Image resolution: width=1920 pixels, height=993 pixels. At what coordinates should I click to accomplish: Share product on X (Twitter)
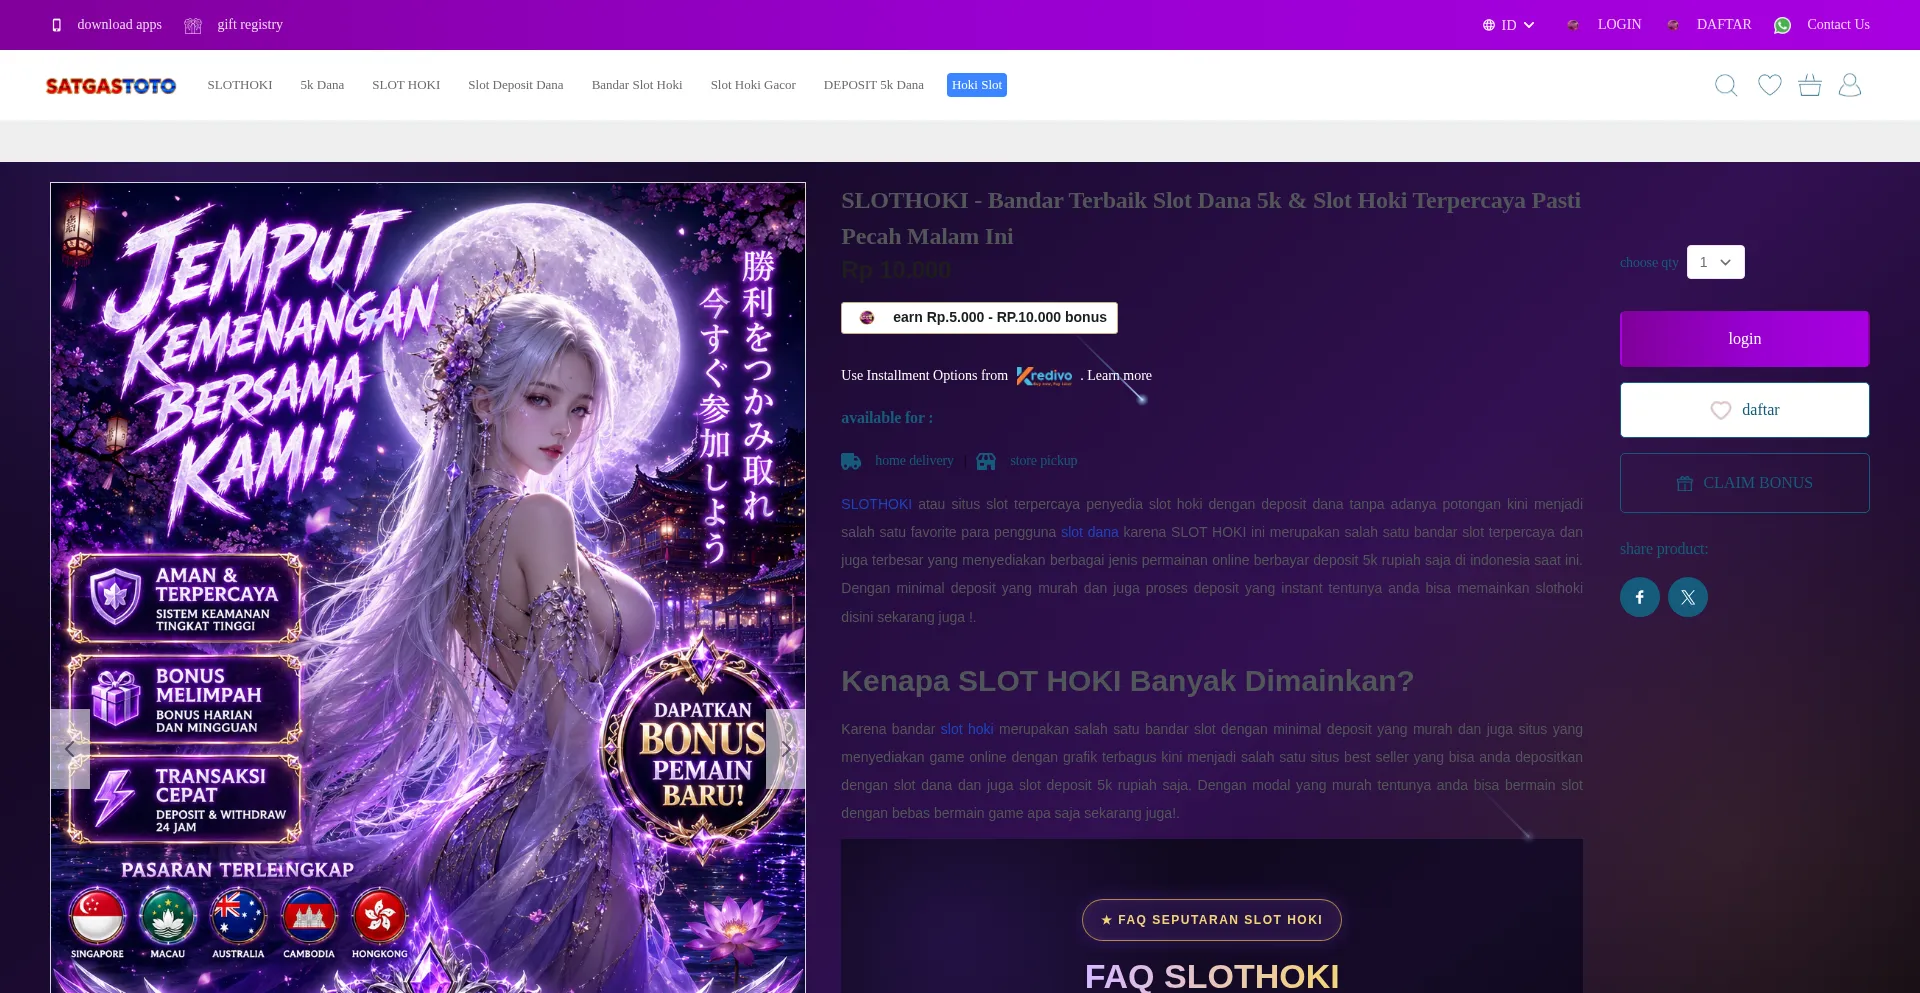click(1688, 597)
